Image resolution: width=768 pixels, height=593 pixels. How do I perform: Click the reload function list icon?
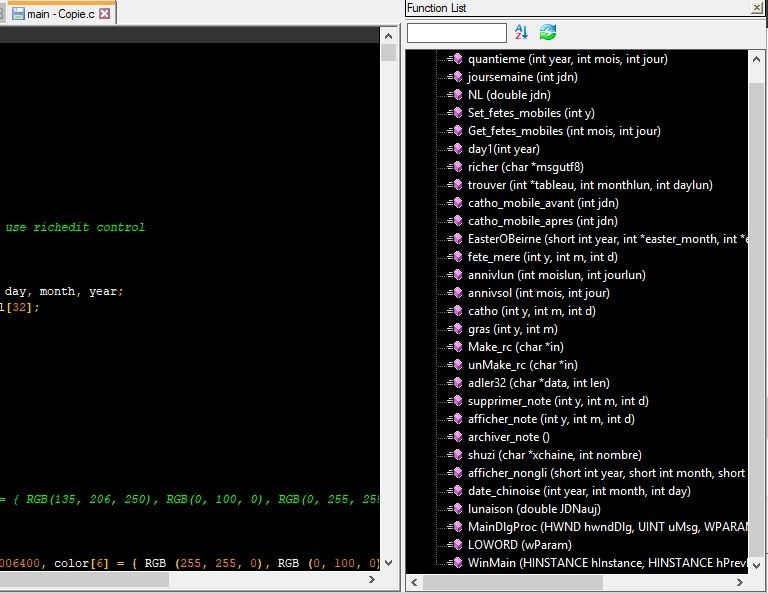click(x=548, y=33)
